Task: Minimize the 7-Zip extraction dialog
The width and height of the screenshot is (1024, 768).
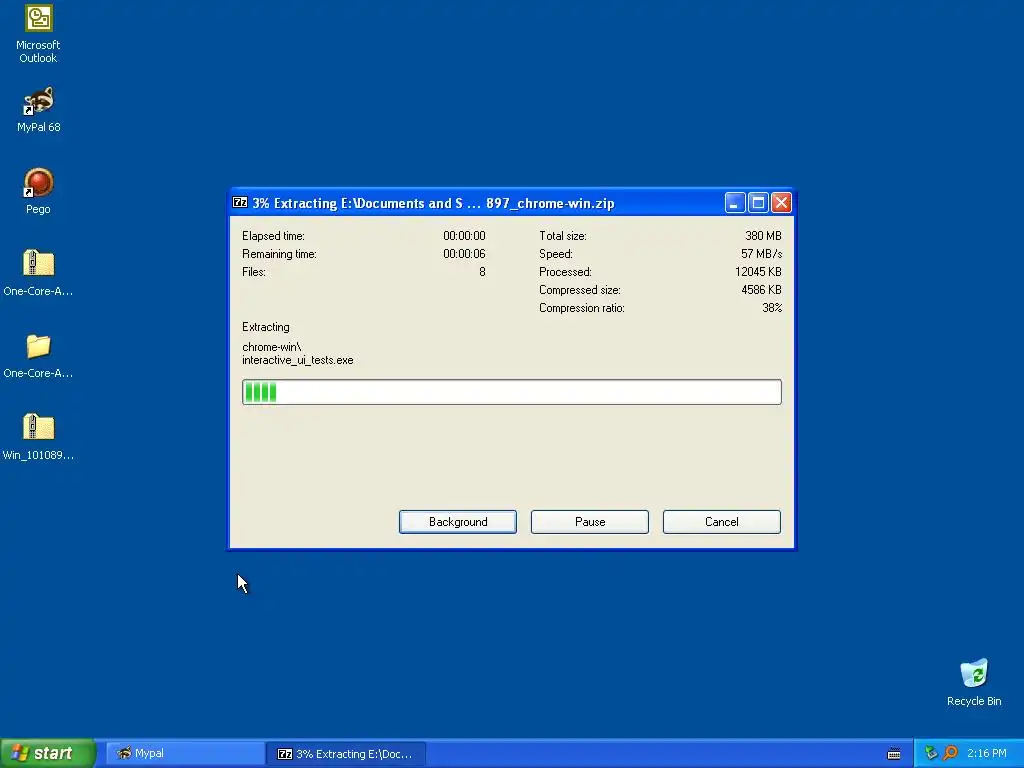Action: click(735, 203)
